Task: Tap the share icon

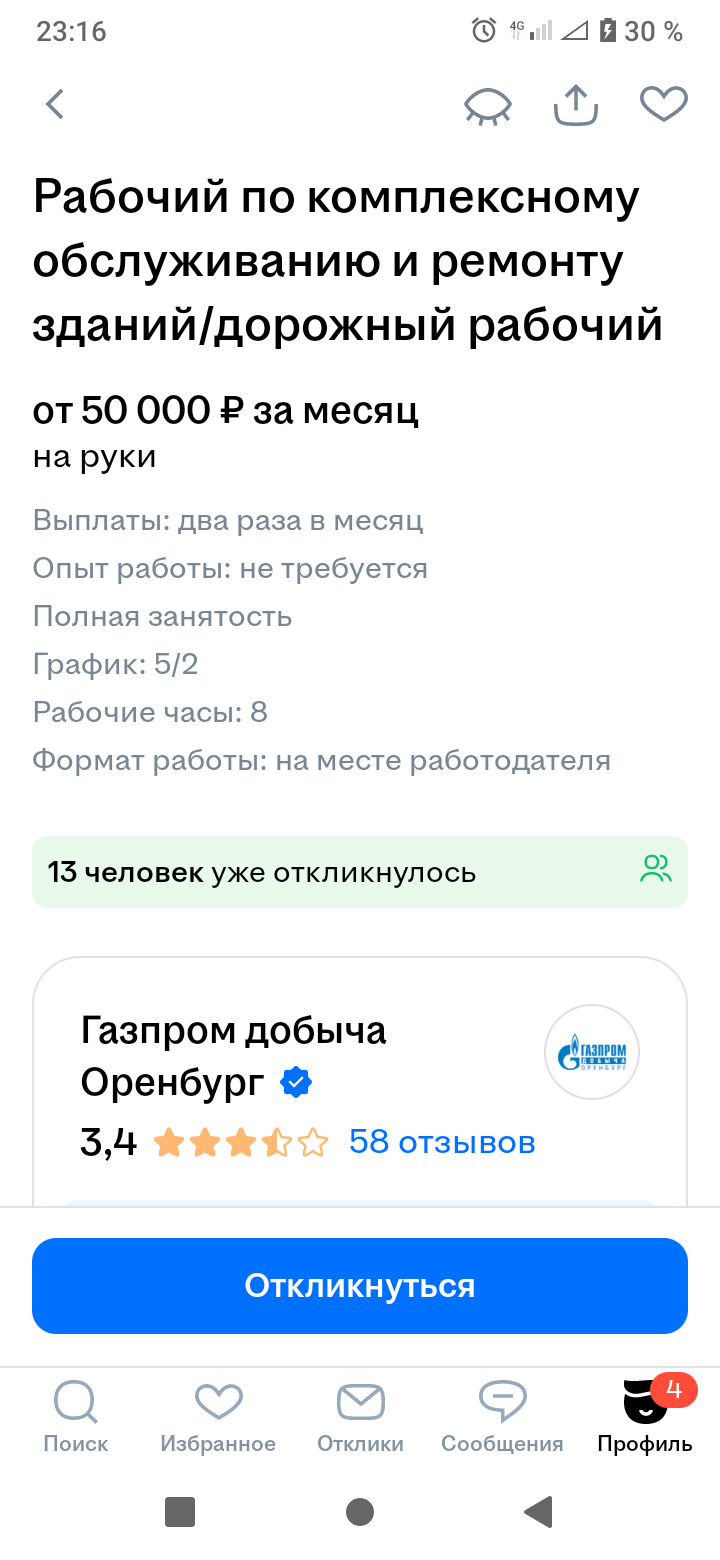Action: click(x=576, y=104)
